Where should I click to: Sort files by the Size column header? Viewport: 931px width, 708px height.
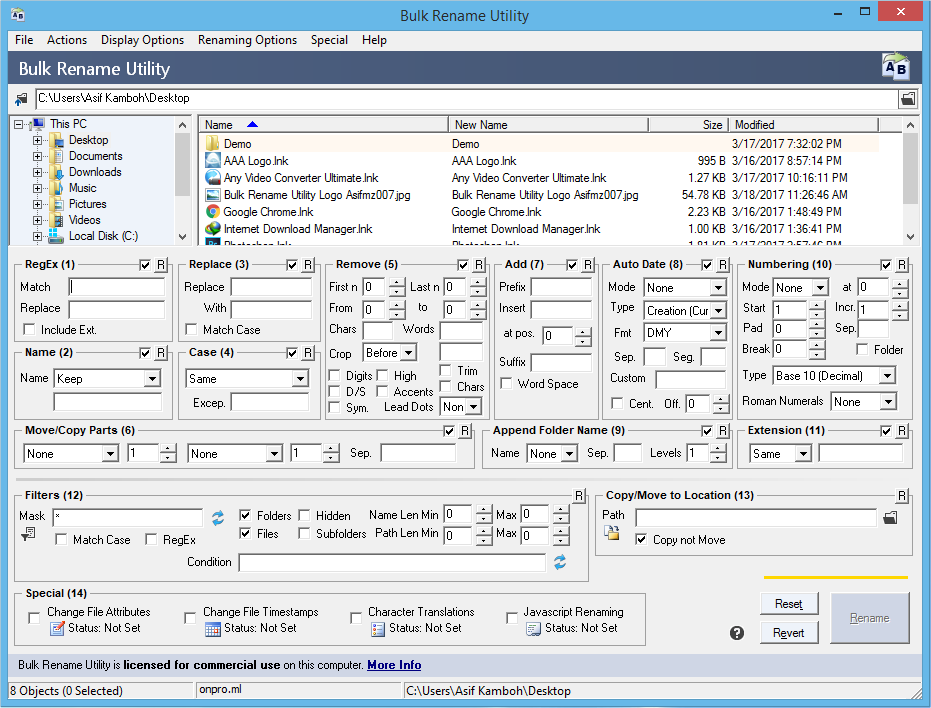pyautogui.click(x=688, y=125)
